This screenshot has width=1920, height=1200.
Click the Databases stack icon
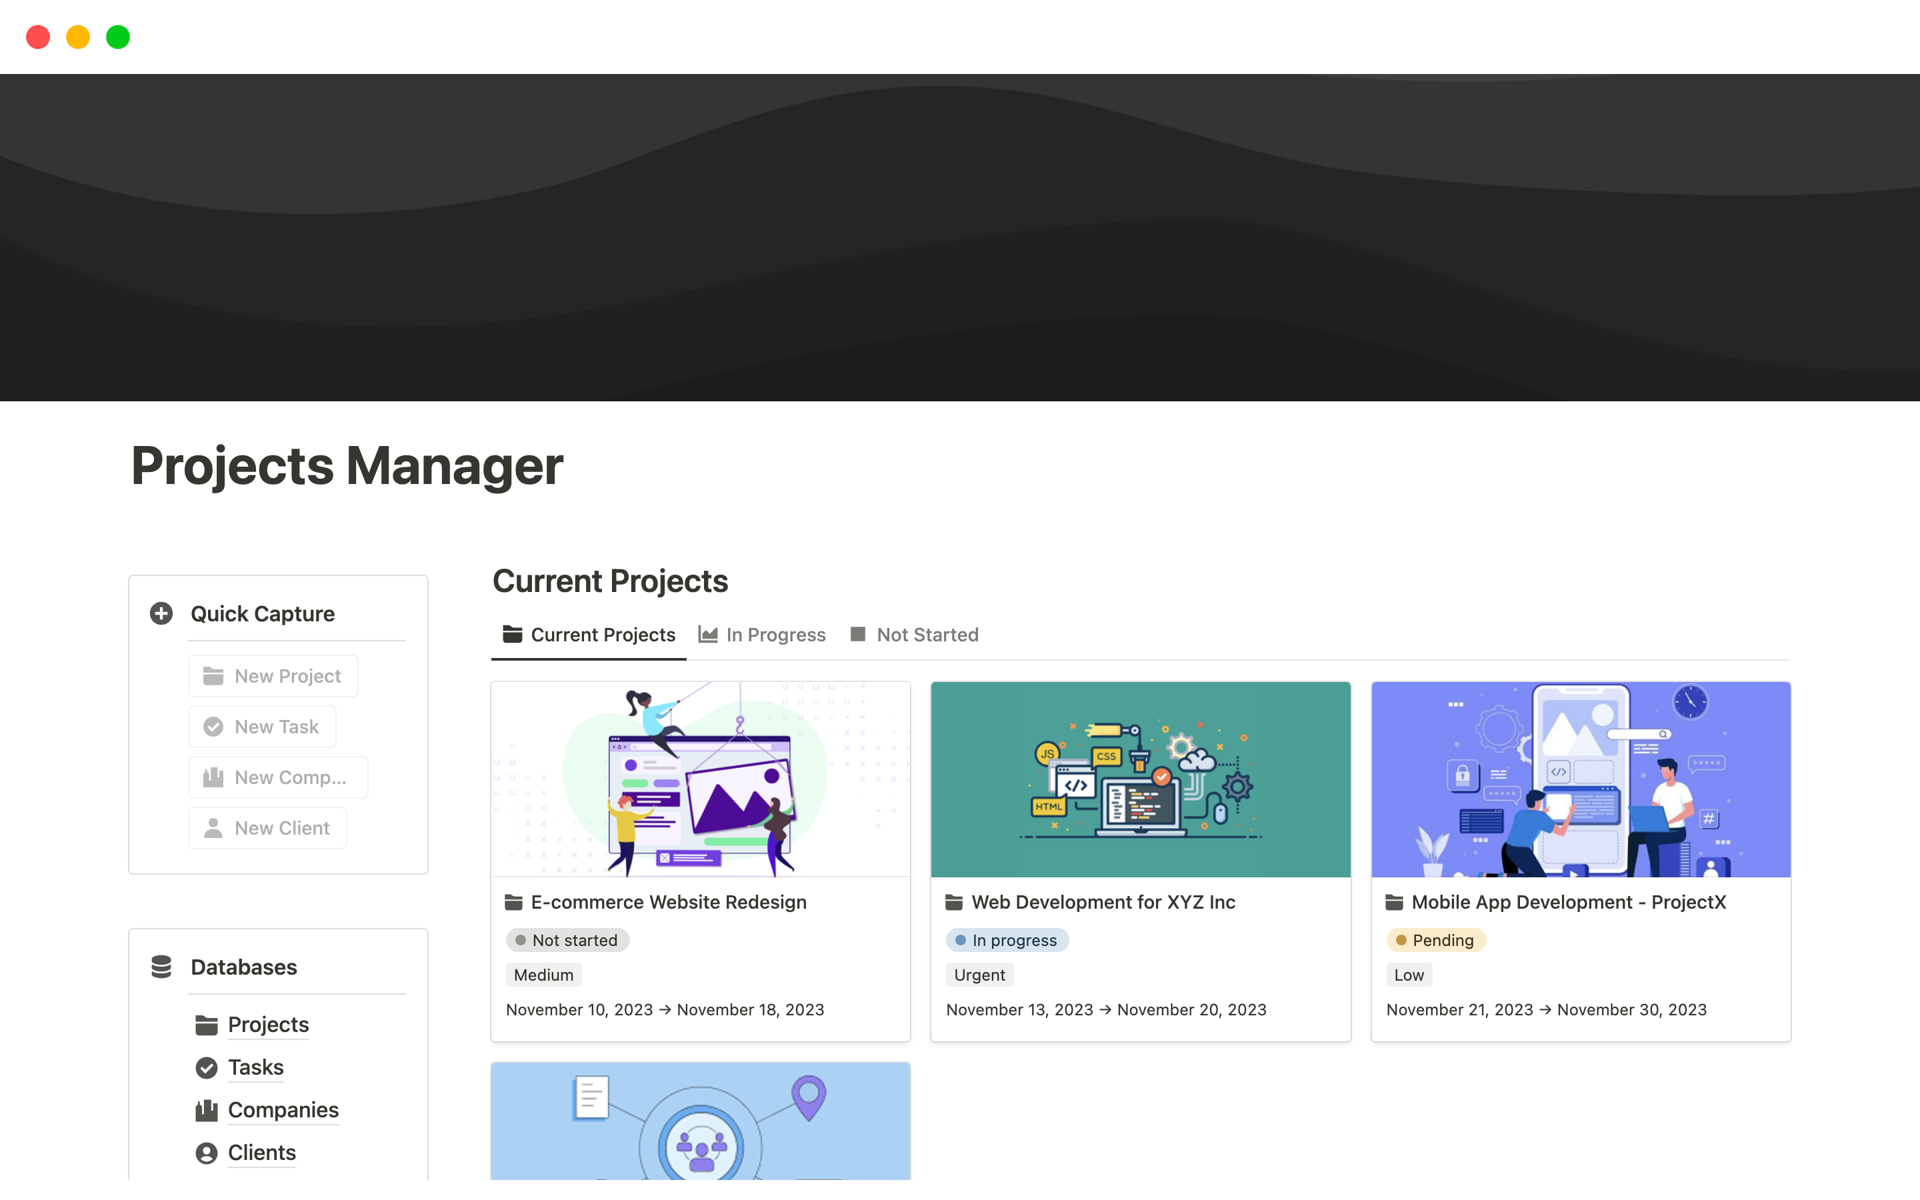click(161, 967)
